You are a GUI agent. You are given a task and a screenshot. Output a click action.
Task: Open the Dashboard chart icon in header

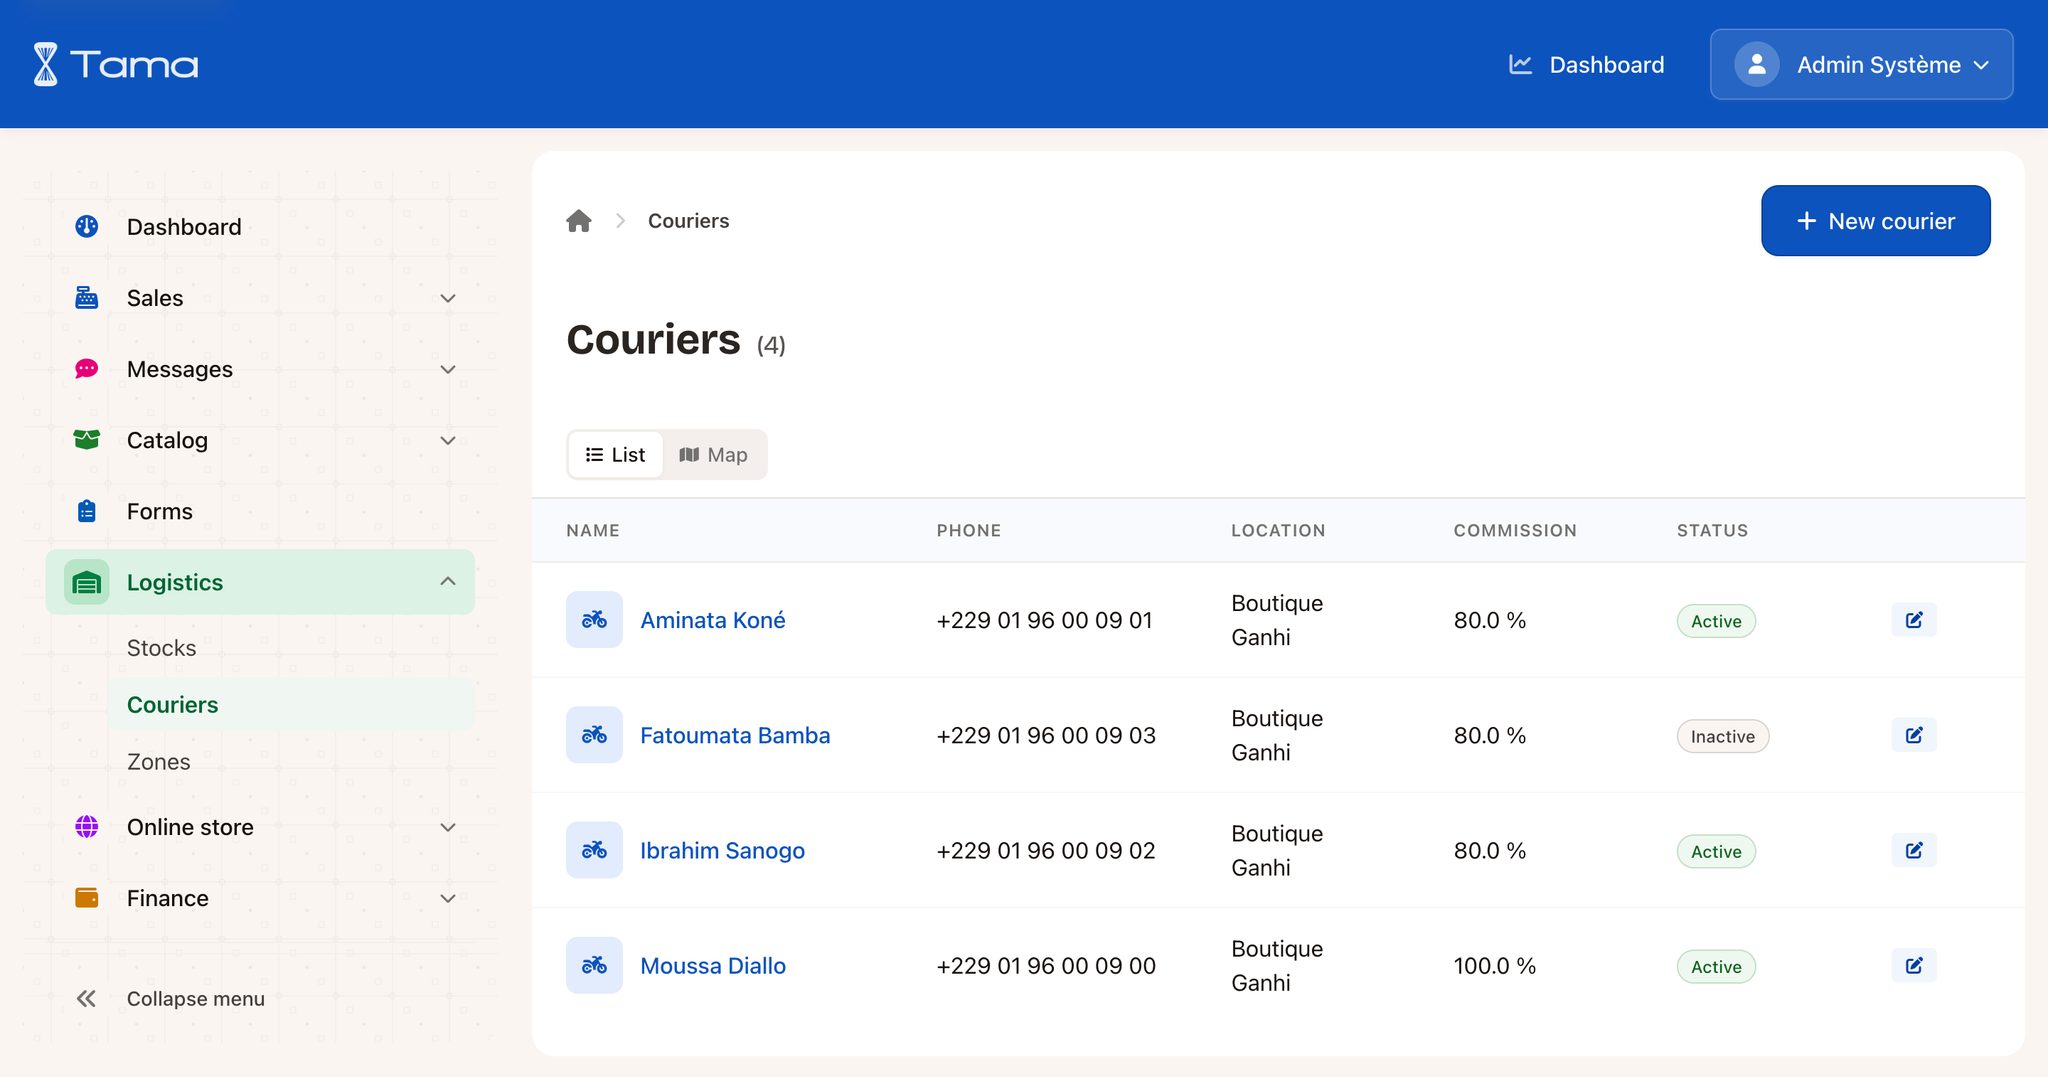tap(1520, 64)
